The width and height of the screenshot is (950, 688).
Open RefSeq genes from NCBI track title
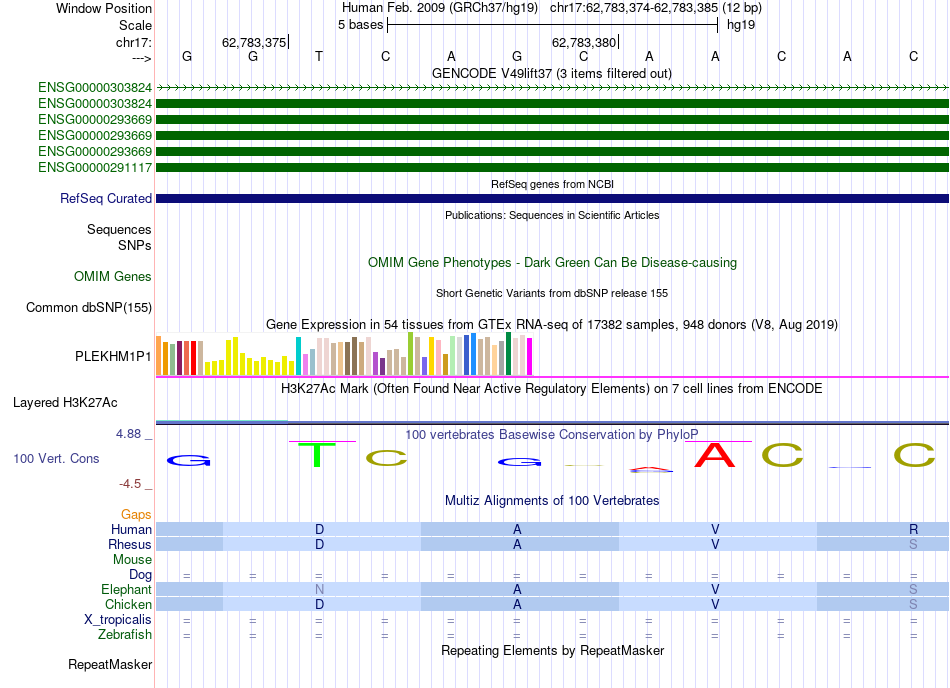pos(552,184)
